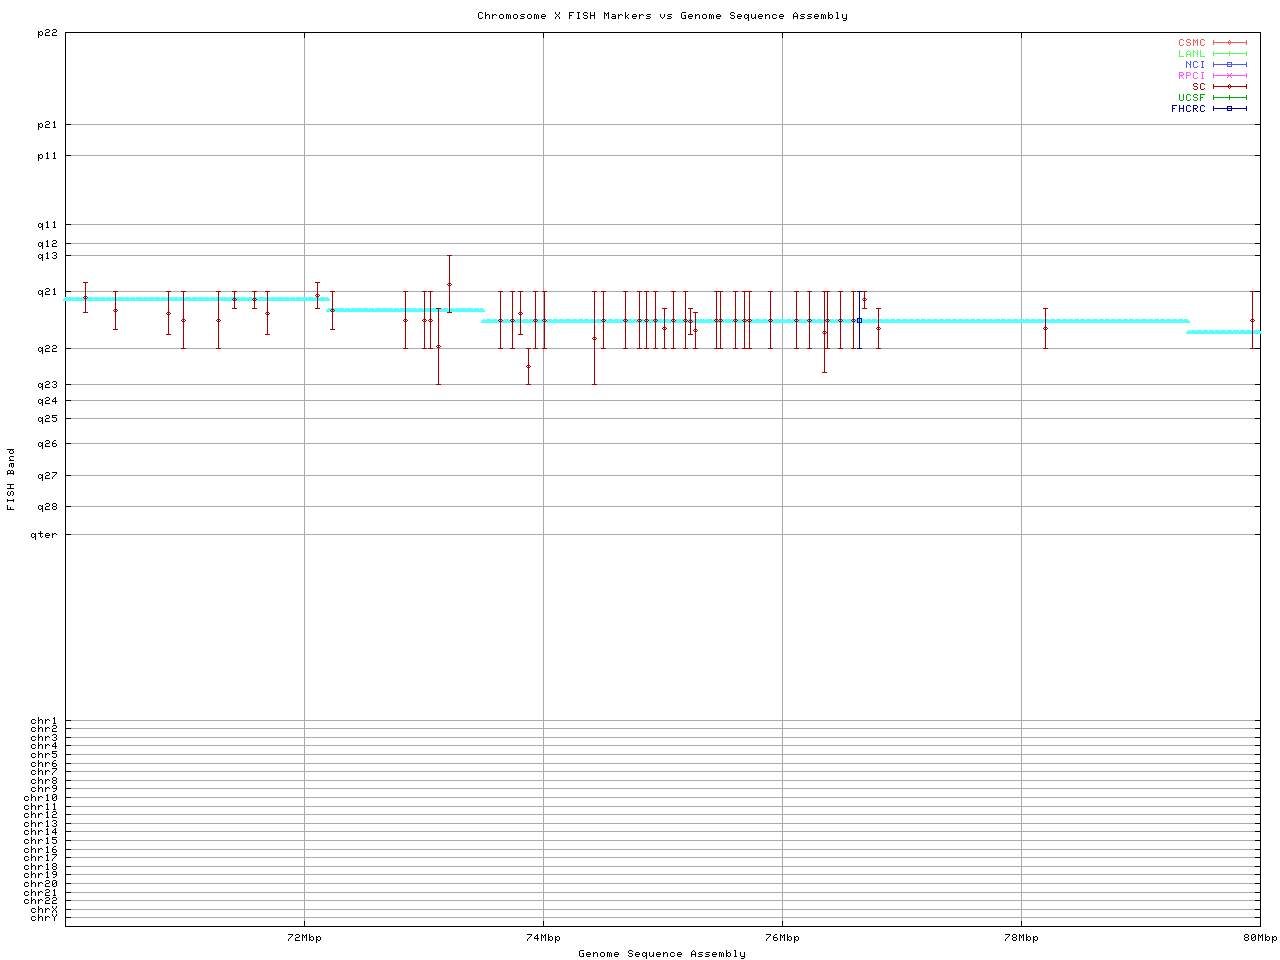Click the blue FHCRC square data point

859,321
